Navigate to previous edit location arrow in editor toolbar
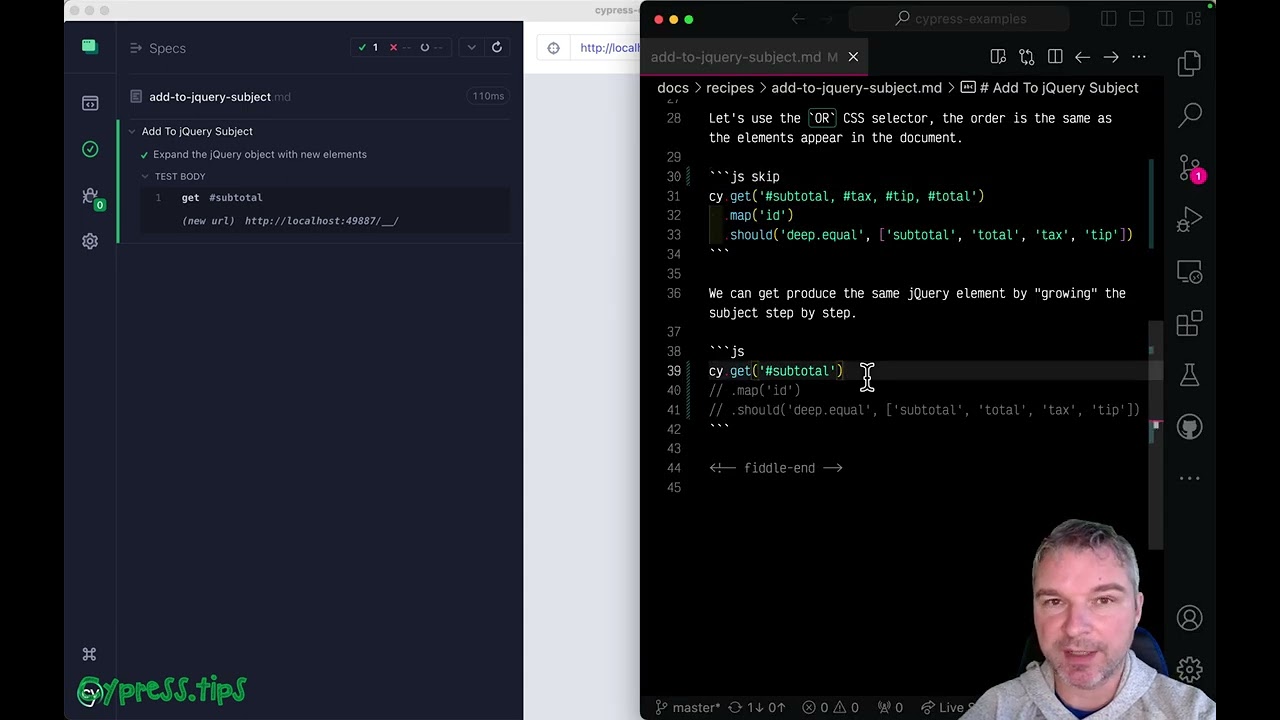Screen dimensions: 1280x720 click(x=1083, y=57)
